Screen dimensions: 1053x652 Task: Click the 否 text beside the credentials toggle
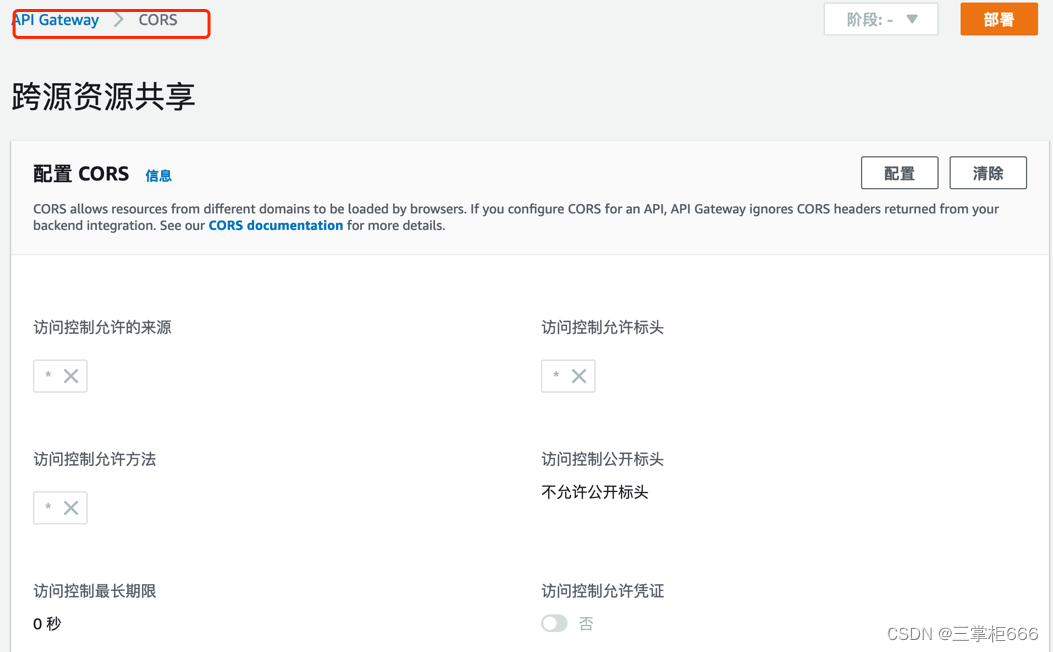586,624
